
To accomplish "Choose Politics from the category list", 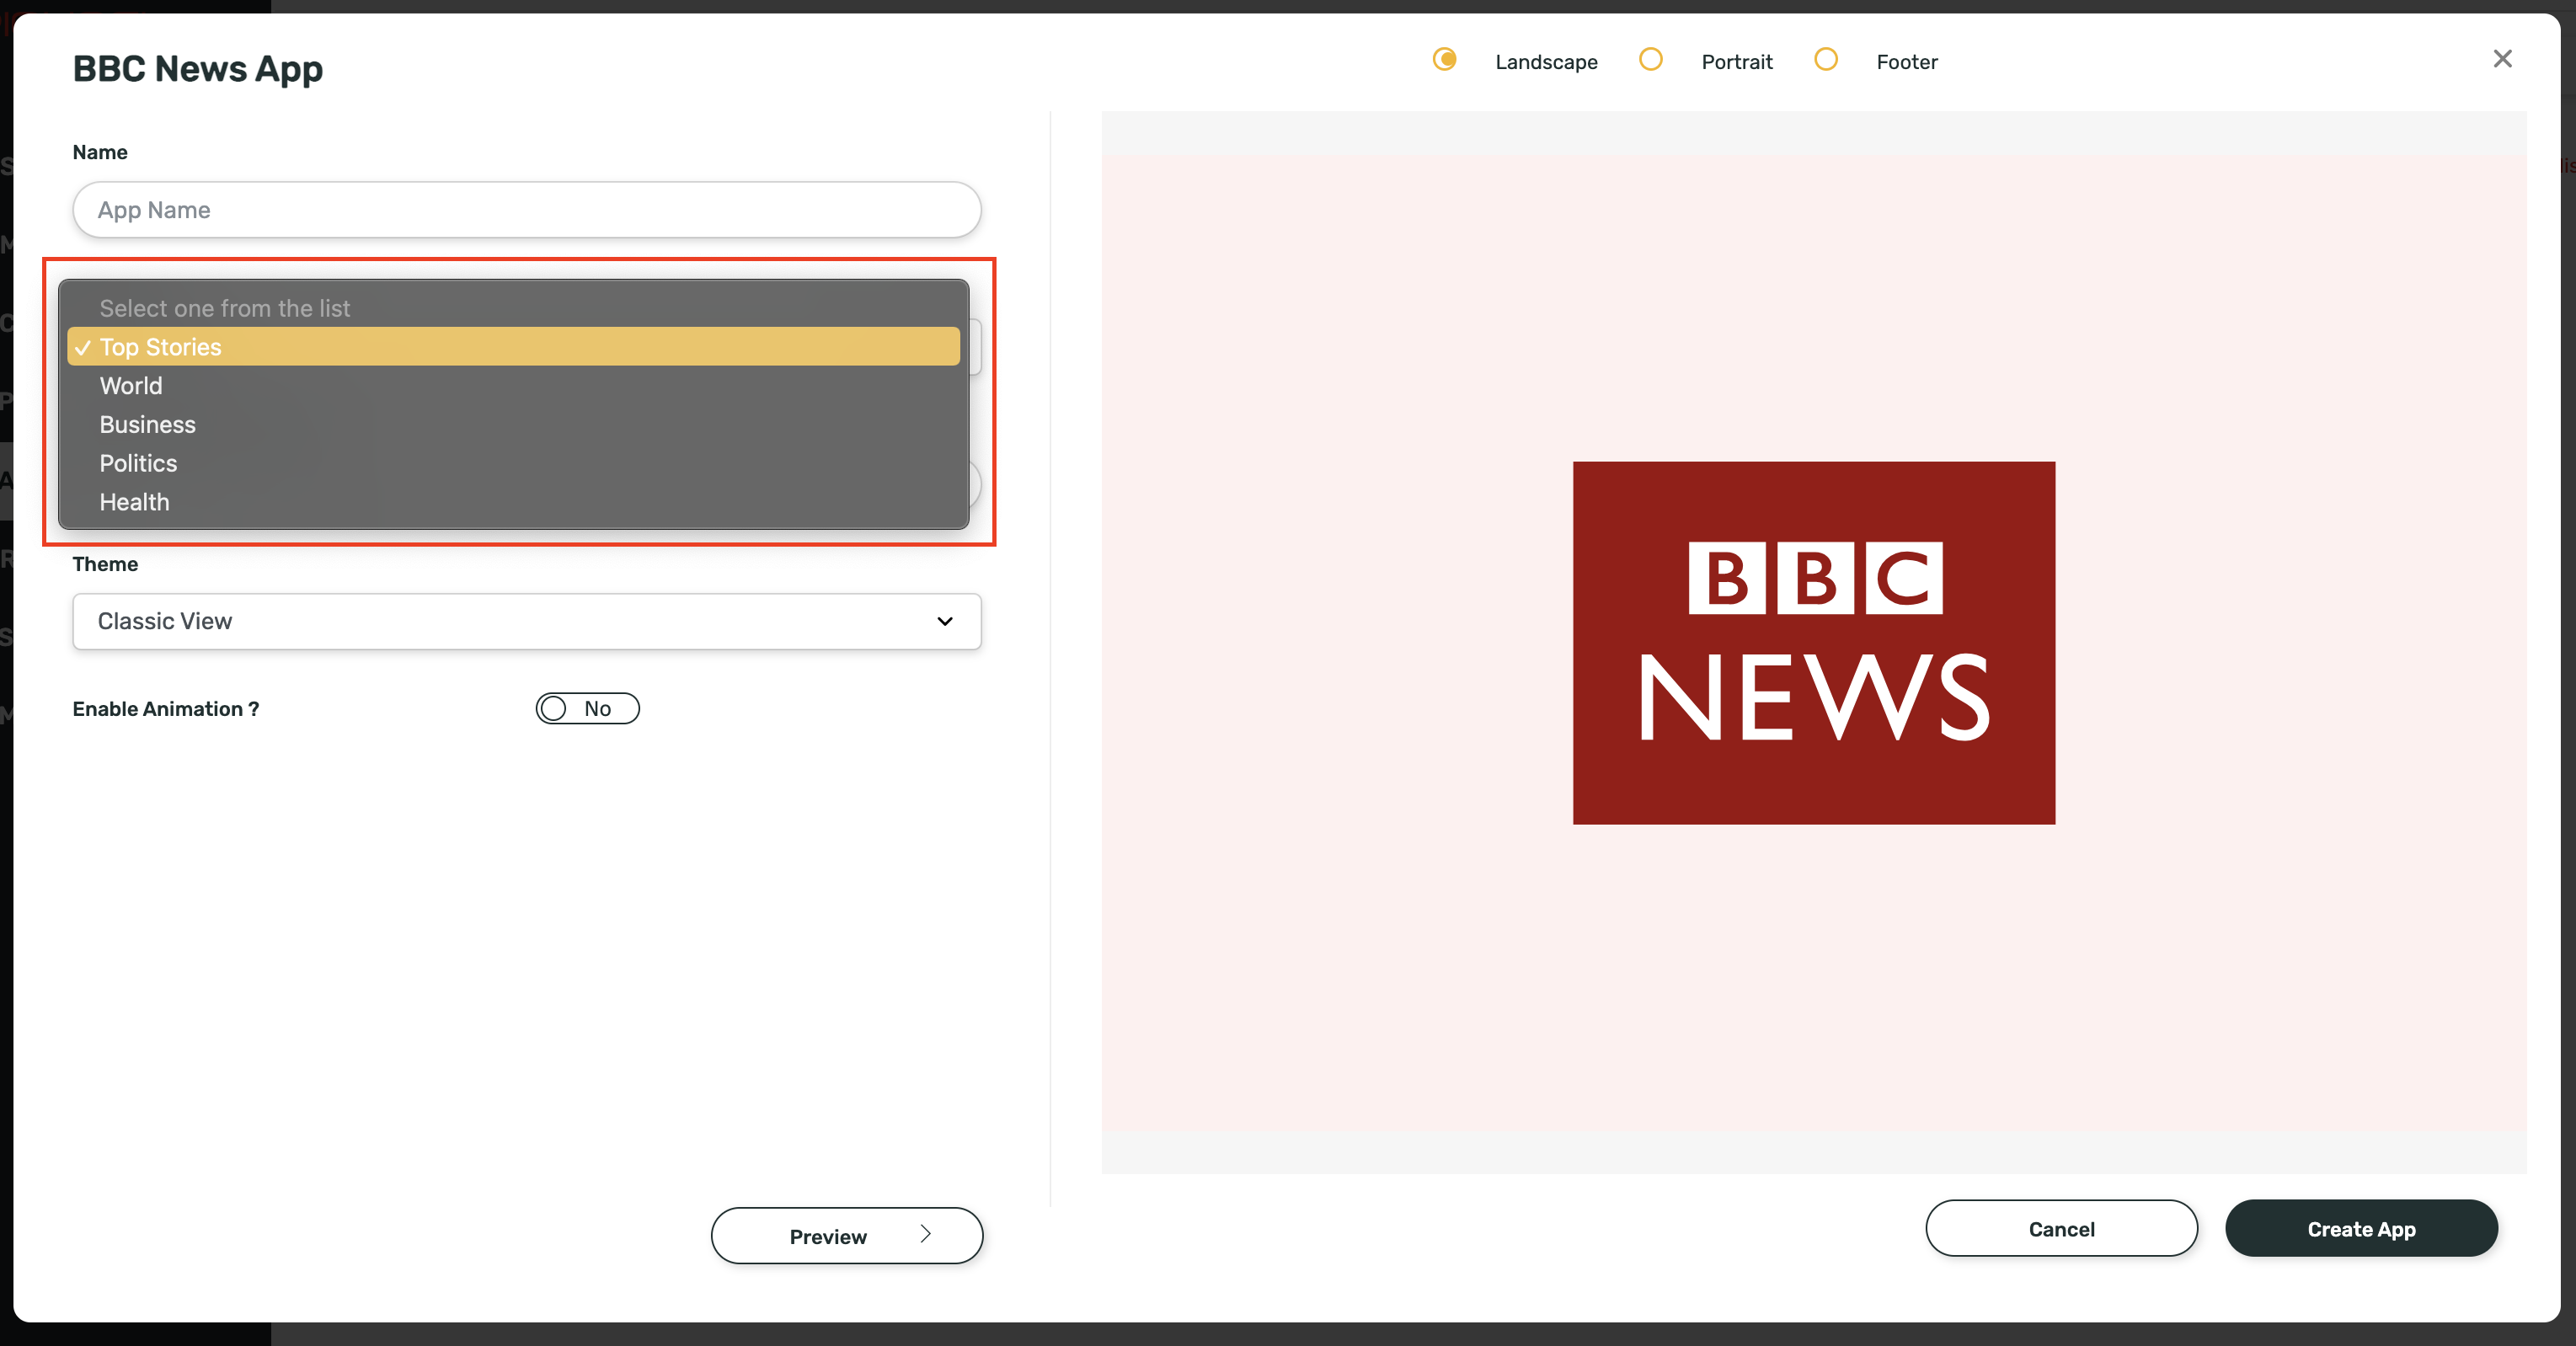I will pos(513,464).
